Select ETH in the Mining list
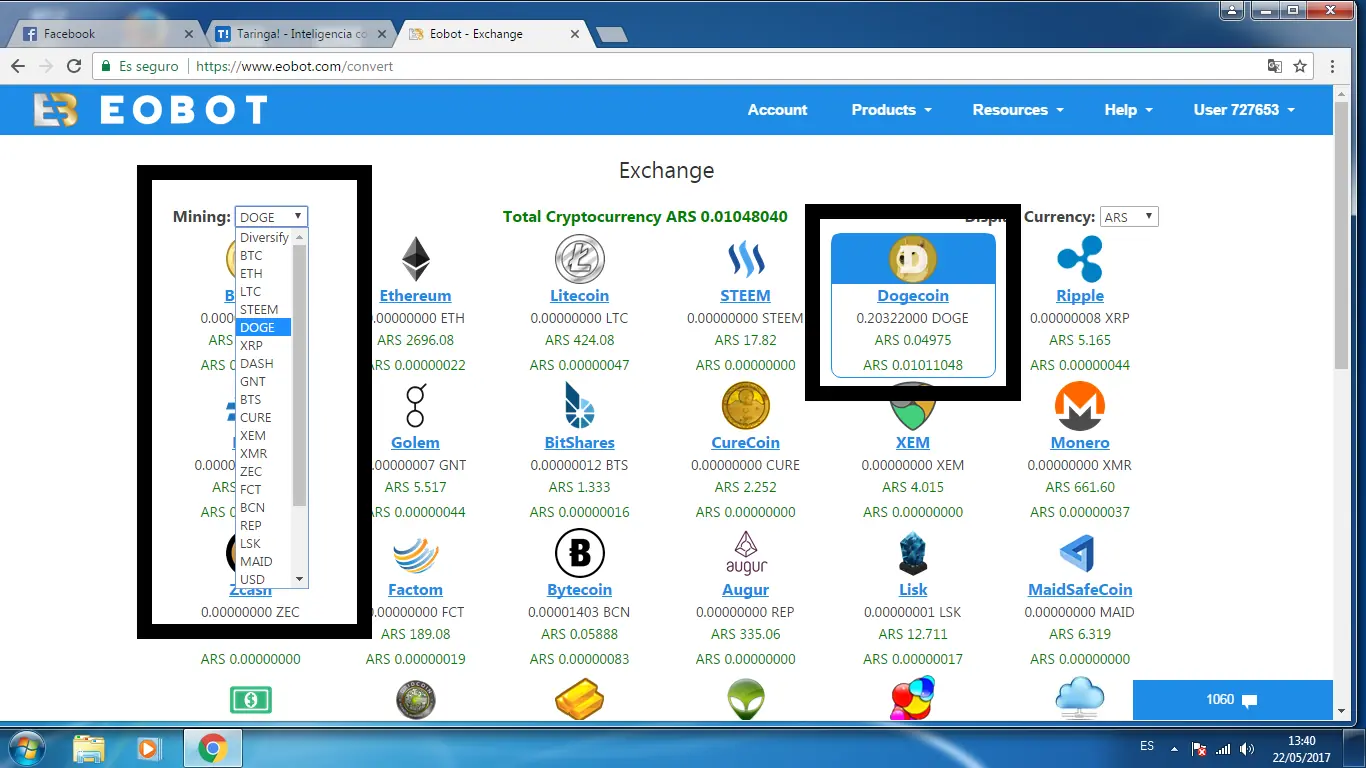 point(264,274)
